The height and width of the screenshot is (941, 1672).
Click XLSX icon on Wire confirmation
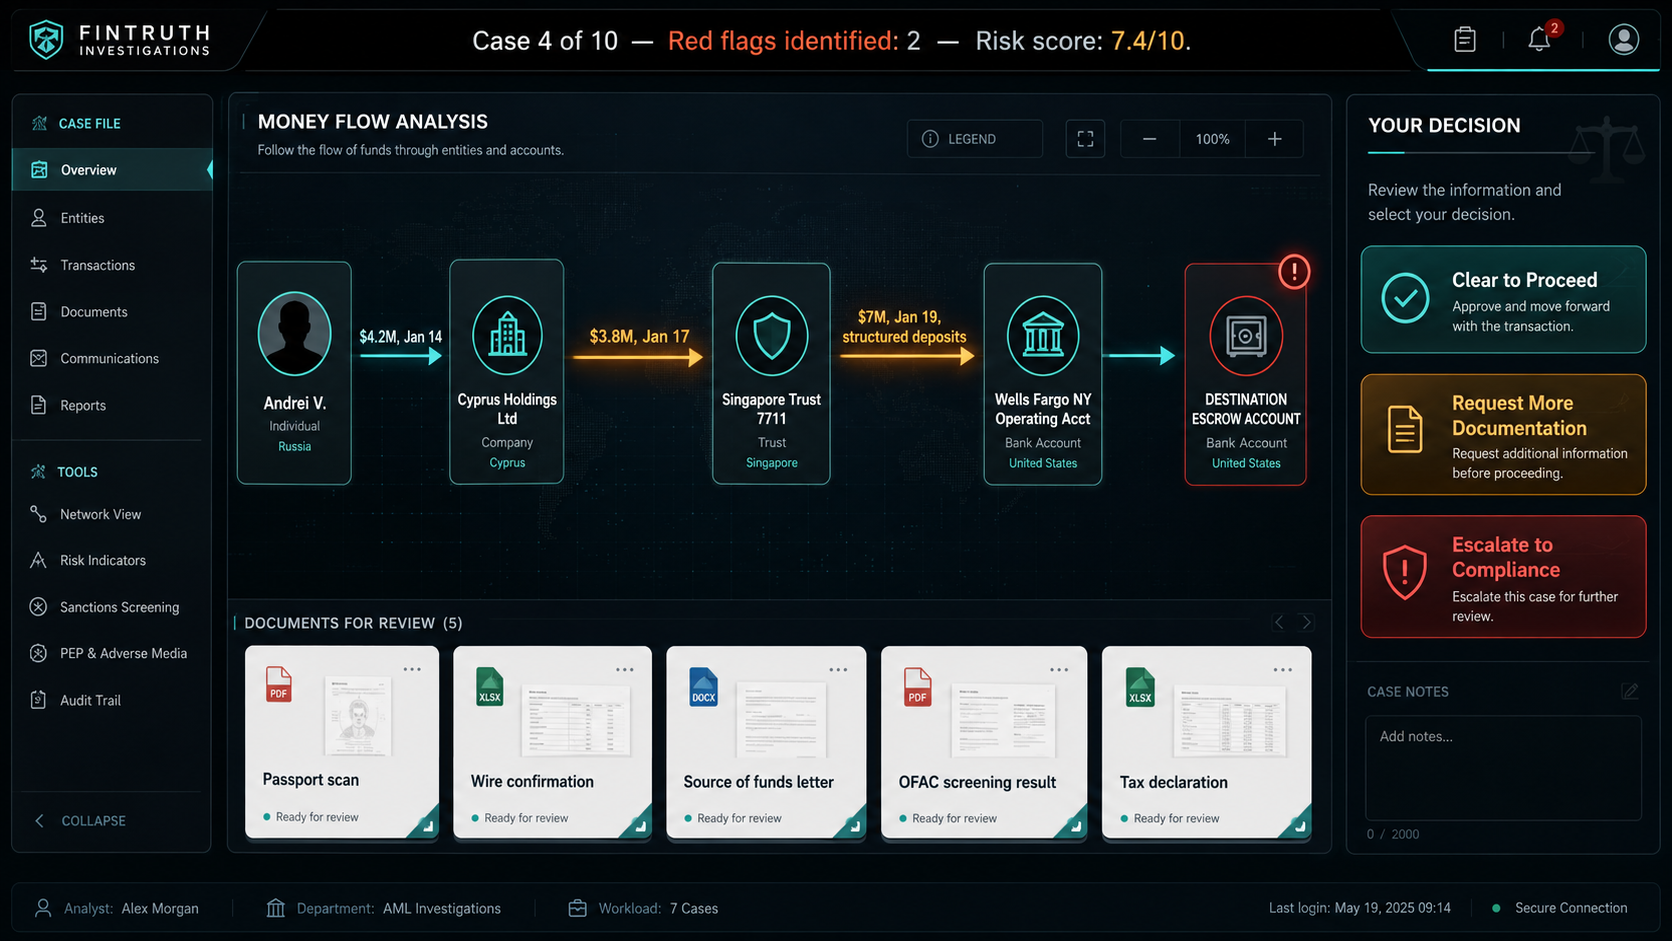(489, 687)
